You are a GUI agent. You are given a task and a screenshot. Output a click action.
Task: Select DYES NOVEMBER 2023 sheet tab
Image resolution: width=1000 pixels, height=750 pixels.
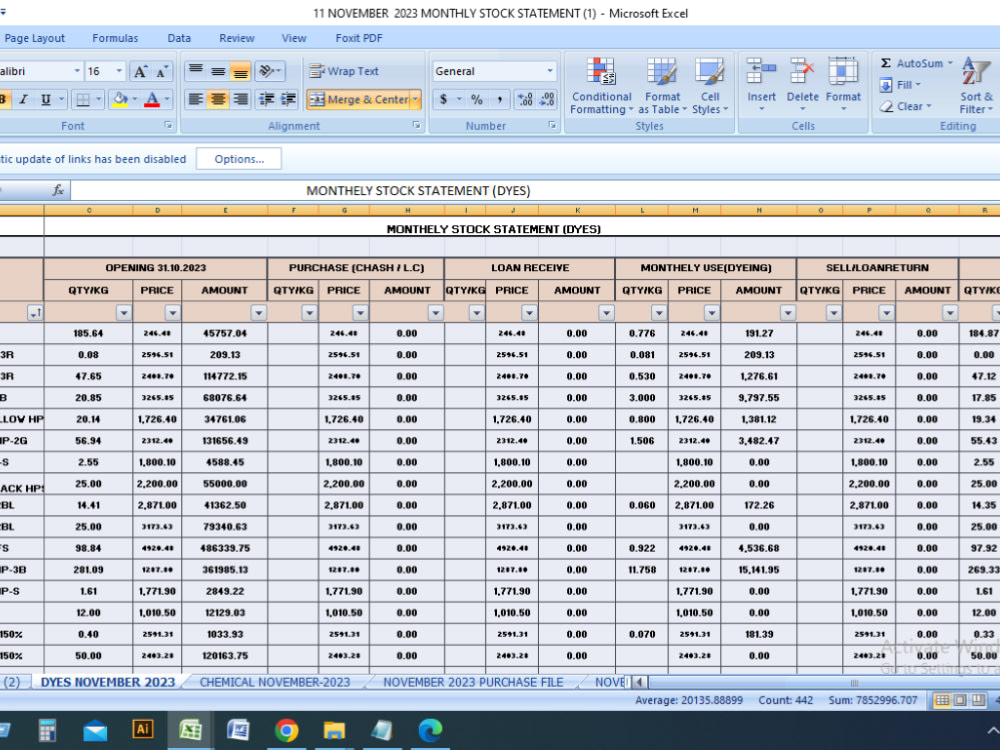[x=108, y=682]
